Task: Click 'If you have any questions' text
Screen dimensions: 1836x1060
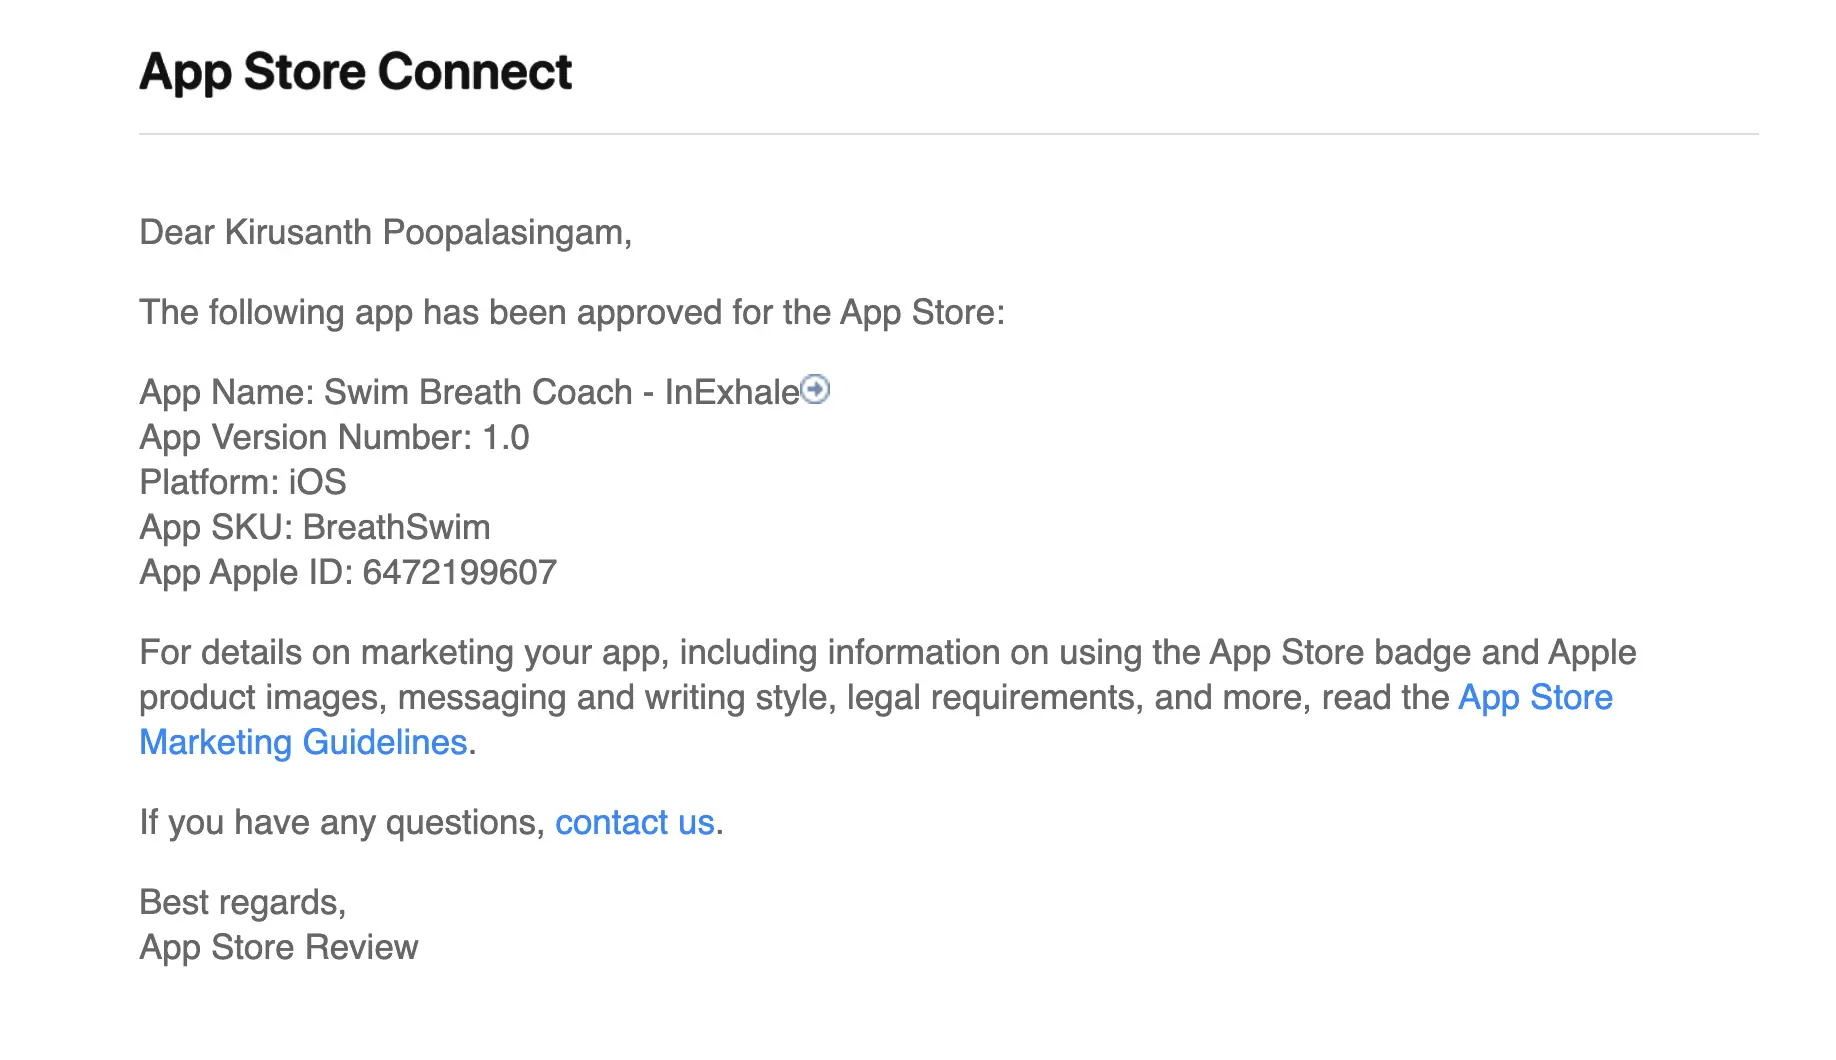Action: point(341,822)
